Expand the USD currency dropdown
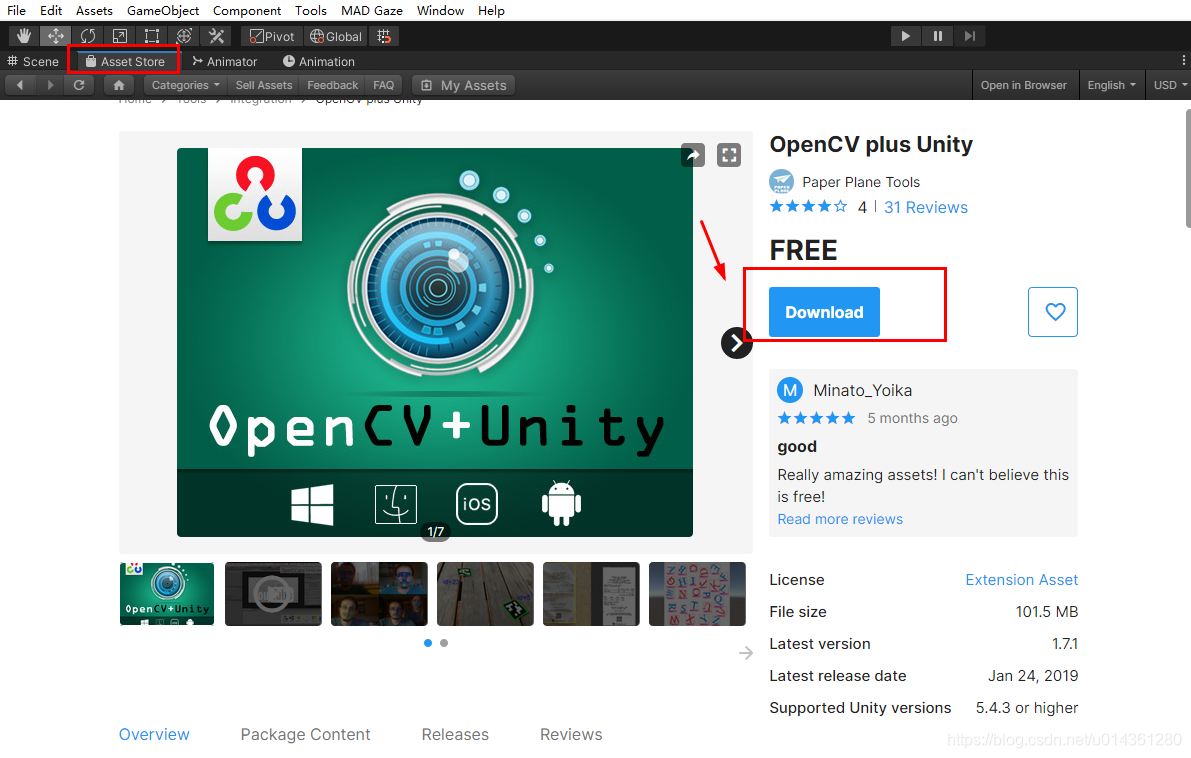This screenshot has height=758, width=1191. point(1170,85)
